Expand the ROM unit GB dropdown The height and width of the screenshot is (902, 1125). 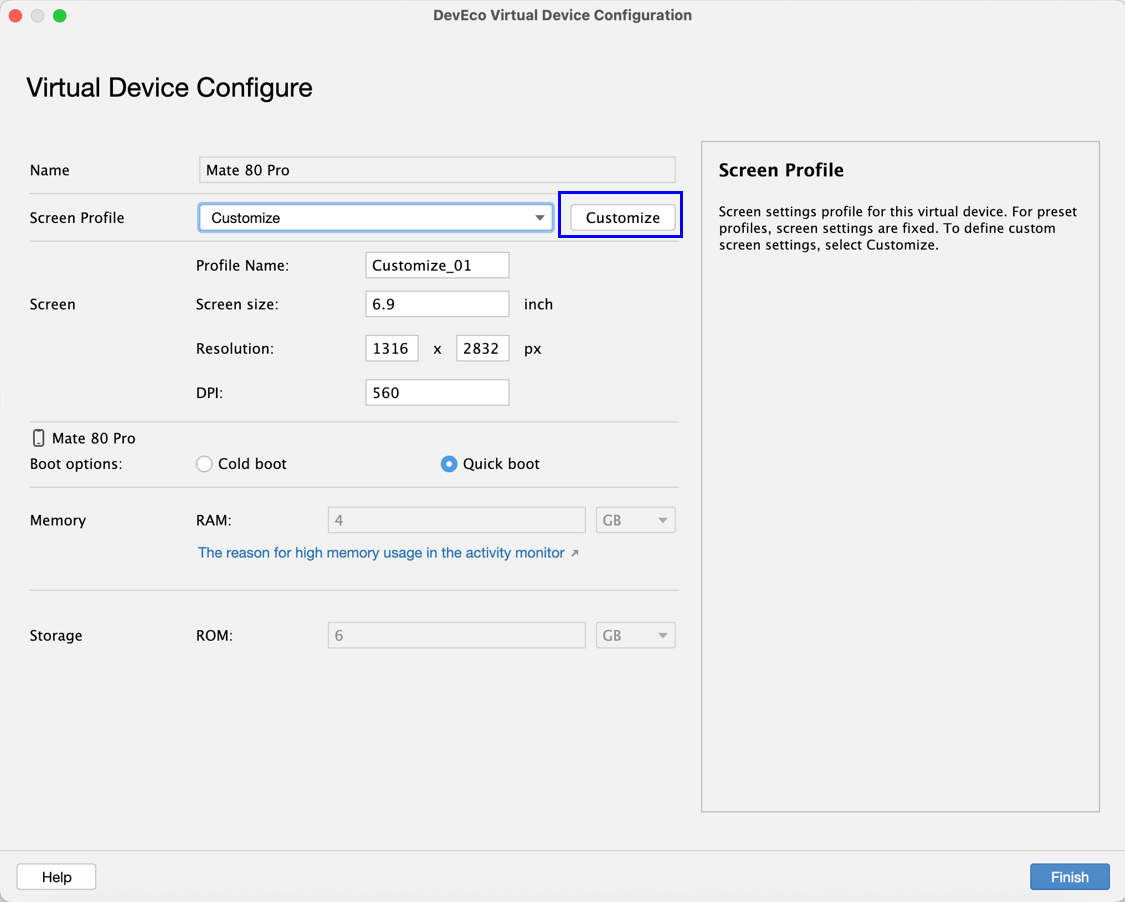click(x=635, y=636)
